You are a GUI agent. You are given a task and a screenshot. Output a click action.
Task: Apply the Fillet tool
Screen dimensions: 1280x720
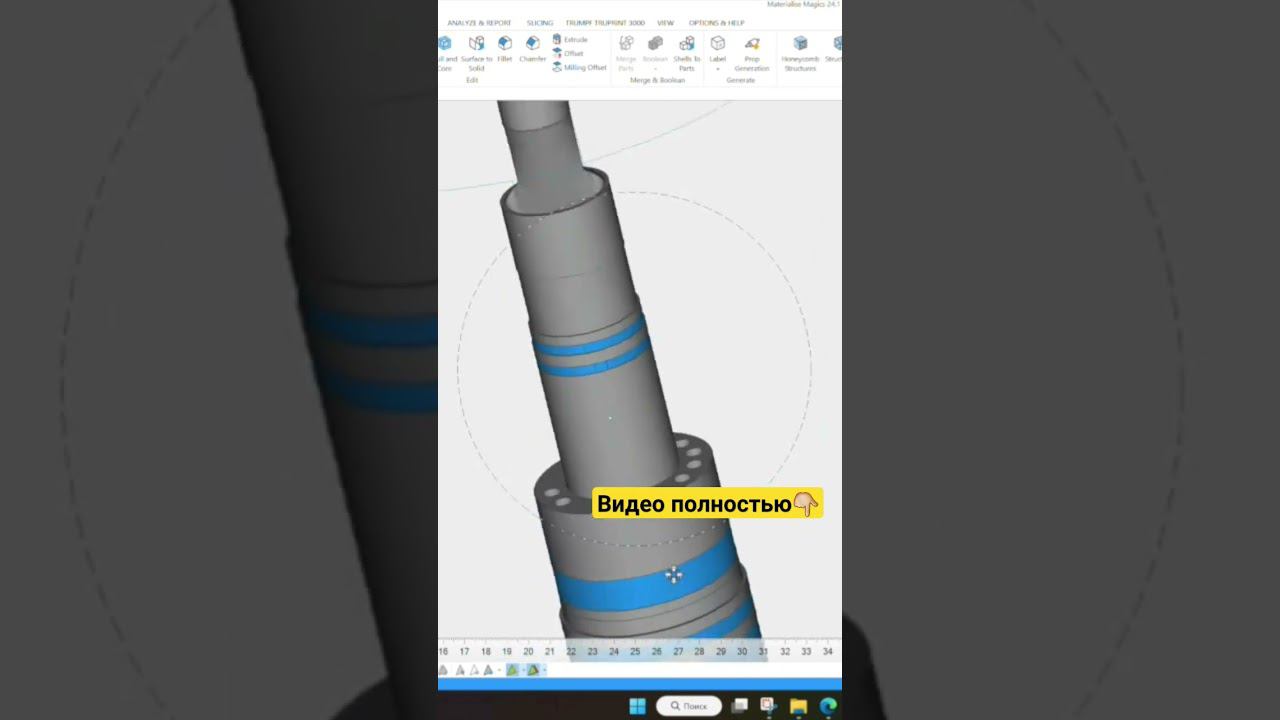tap(505, 49)
